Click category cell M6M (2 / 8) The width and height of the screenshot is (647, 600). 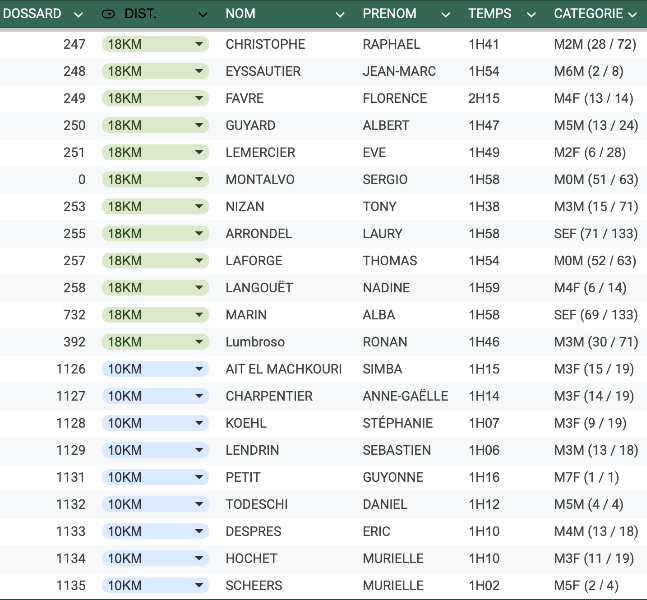point(588,71)
